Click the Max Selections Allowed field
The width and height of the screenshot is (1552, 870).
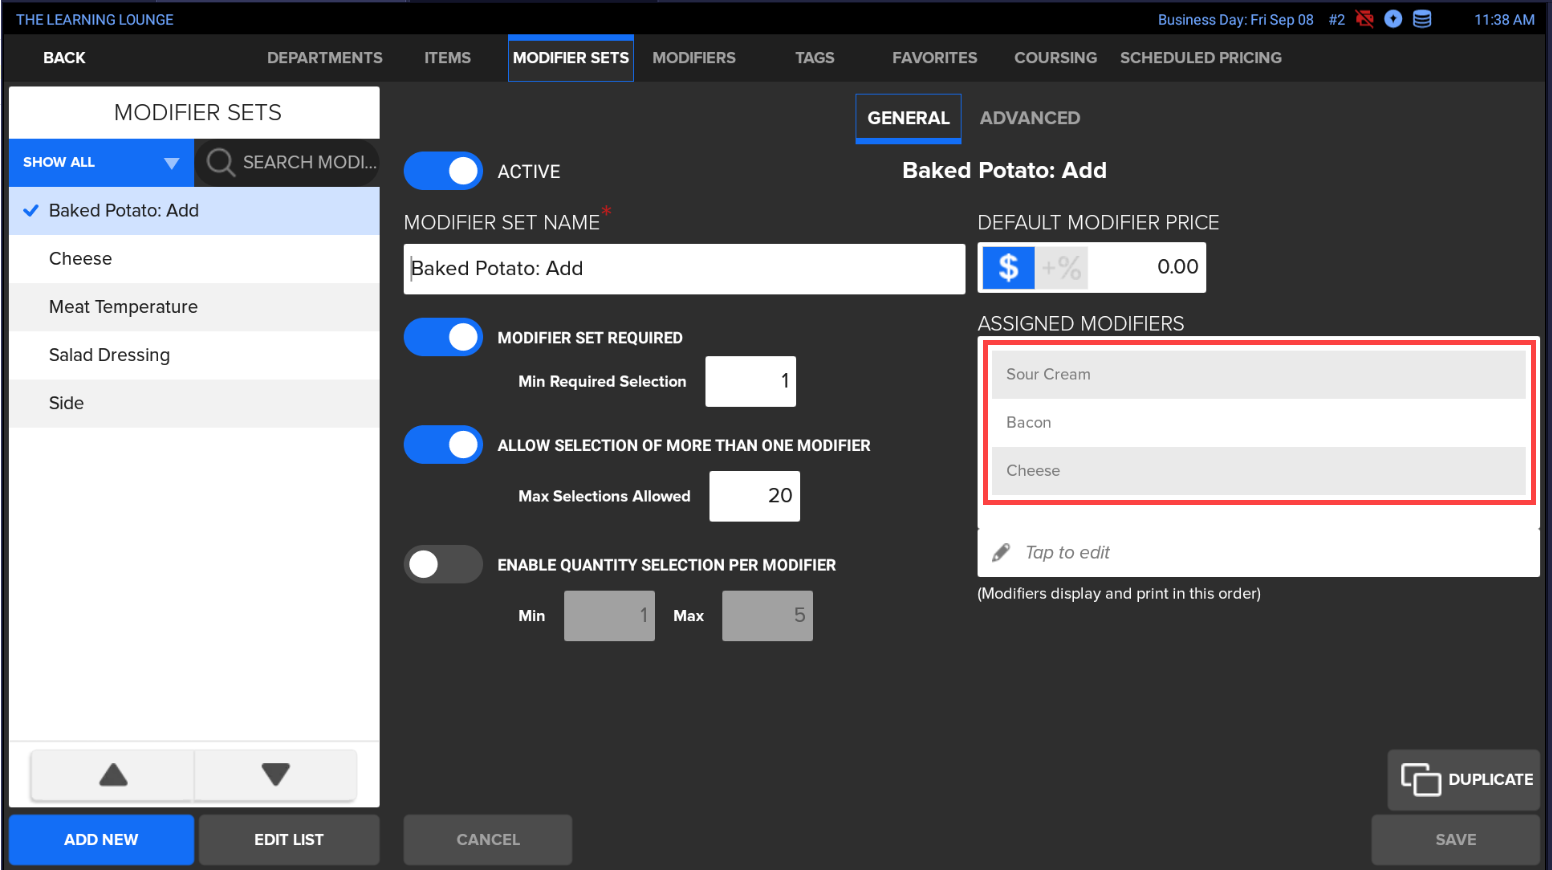[x=754, y=496]
